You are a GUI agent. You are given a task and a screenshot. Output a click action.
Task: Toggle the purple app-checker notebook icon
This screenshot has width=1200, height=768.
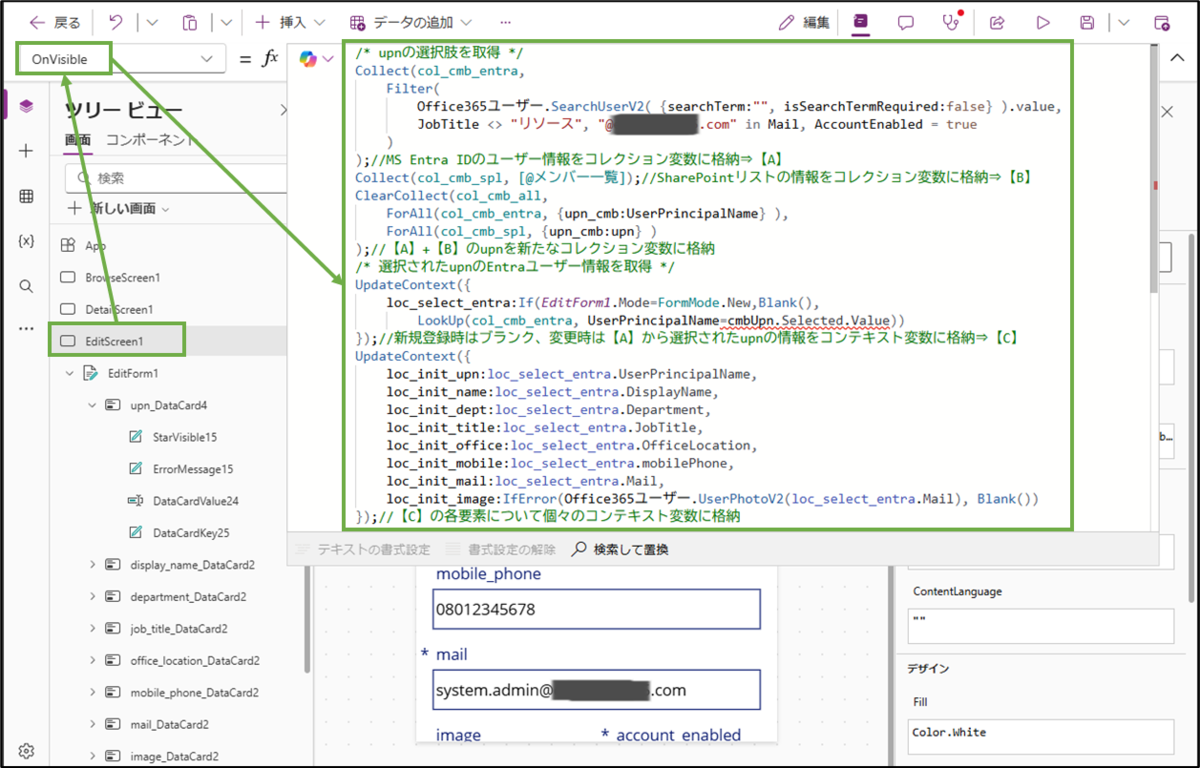click(861, 22)
